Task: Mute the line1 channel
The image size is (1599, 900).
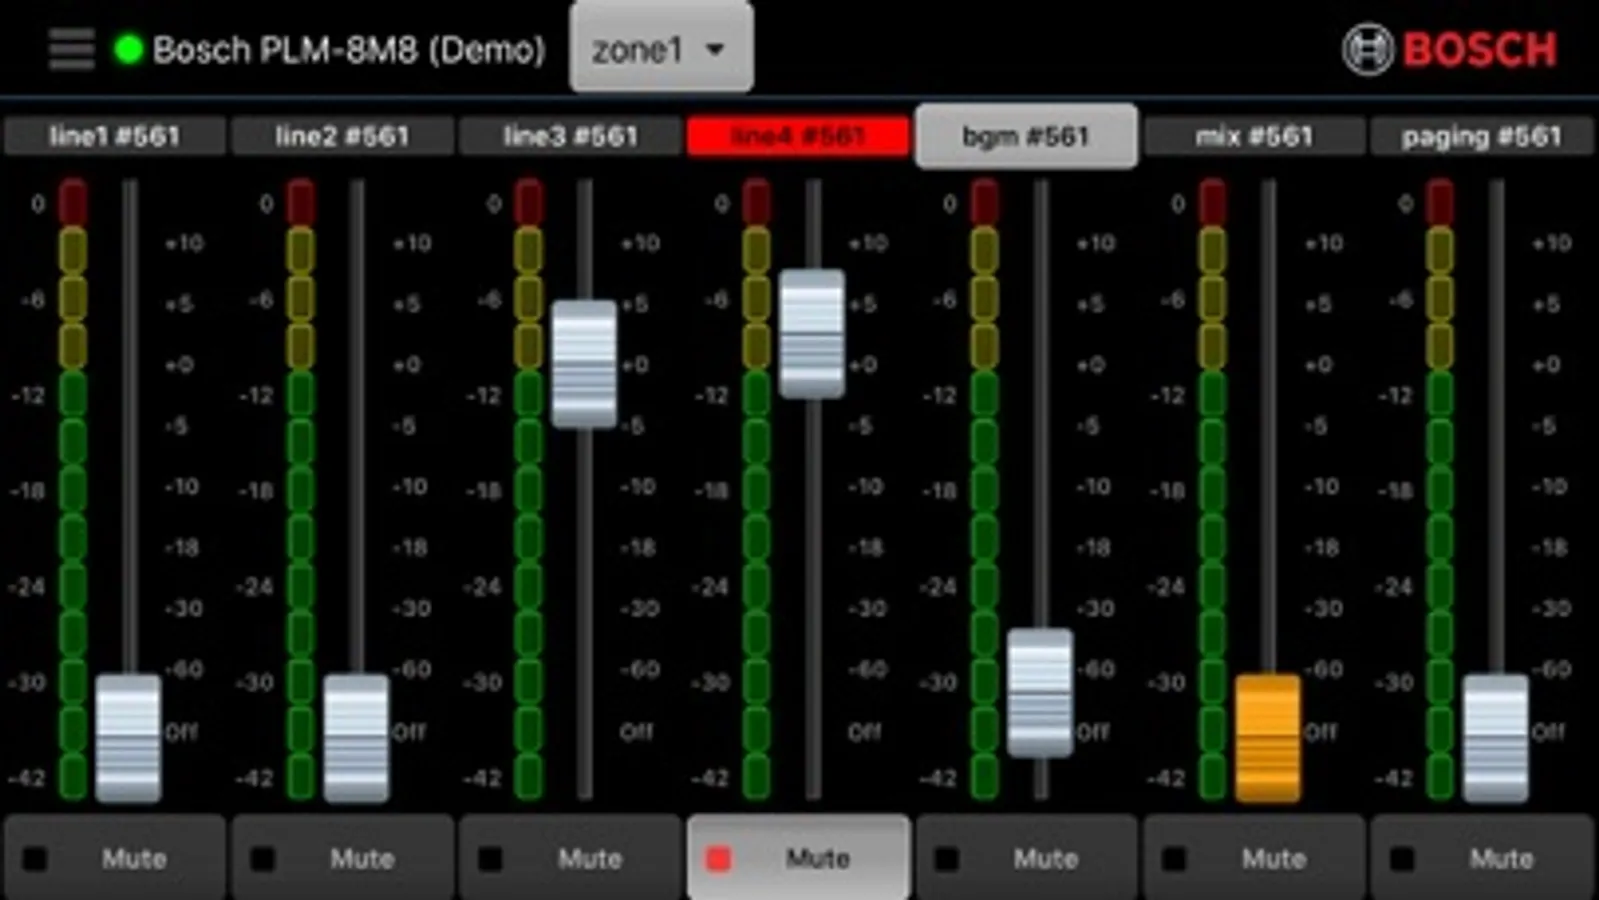Action: pos(115,858)
